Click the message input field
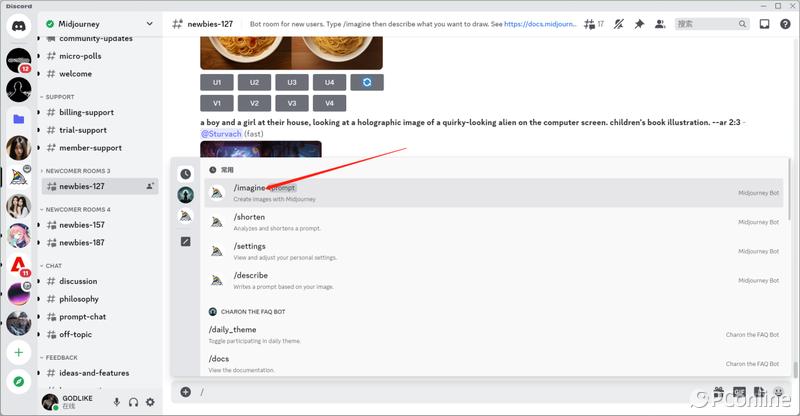The image size is (800, 416). pos(449,391)
